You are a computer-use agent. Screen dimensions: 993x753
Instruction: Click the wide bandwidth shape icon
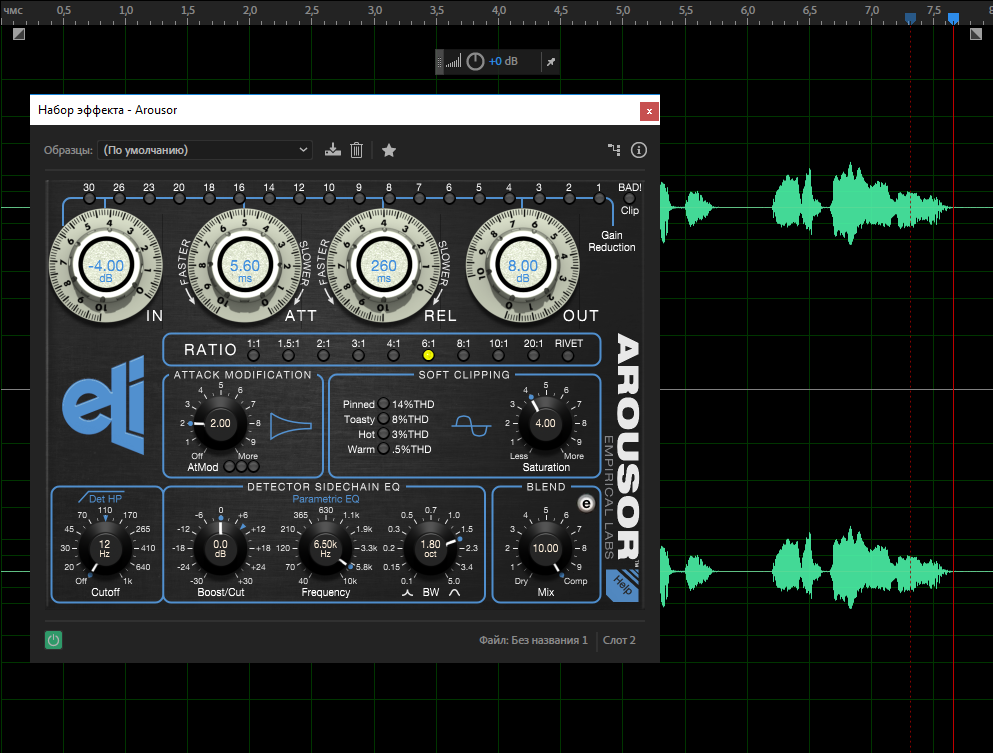coord(455,593)
